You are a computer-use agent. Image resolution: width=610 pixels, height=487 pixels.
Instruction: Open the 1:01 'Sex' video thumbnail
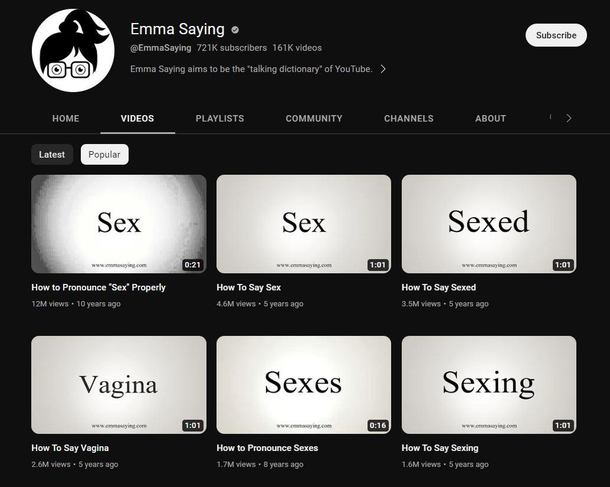[304, 224]
